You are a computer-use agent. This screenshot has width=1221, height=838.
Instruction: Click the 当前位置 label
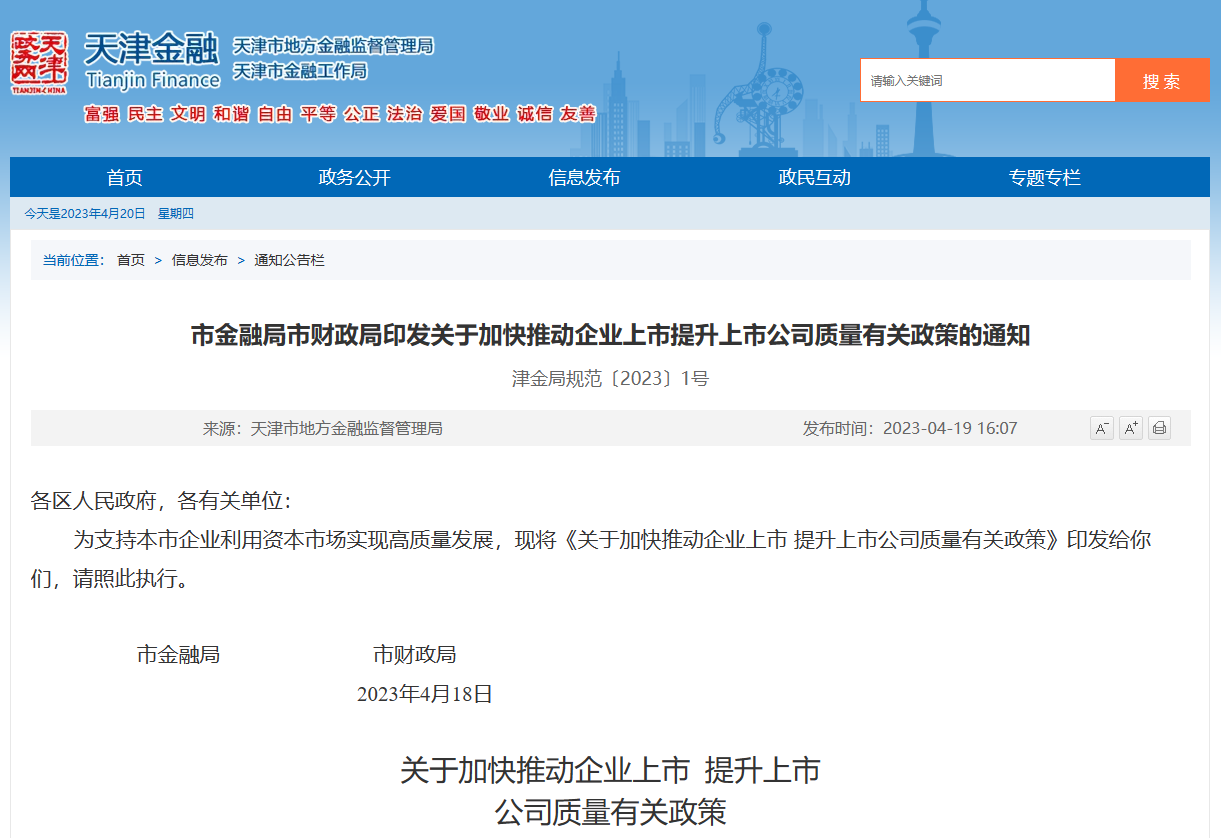click(73, 260)
